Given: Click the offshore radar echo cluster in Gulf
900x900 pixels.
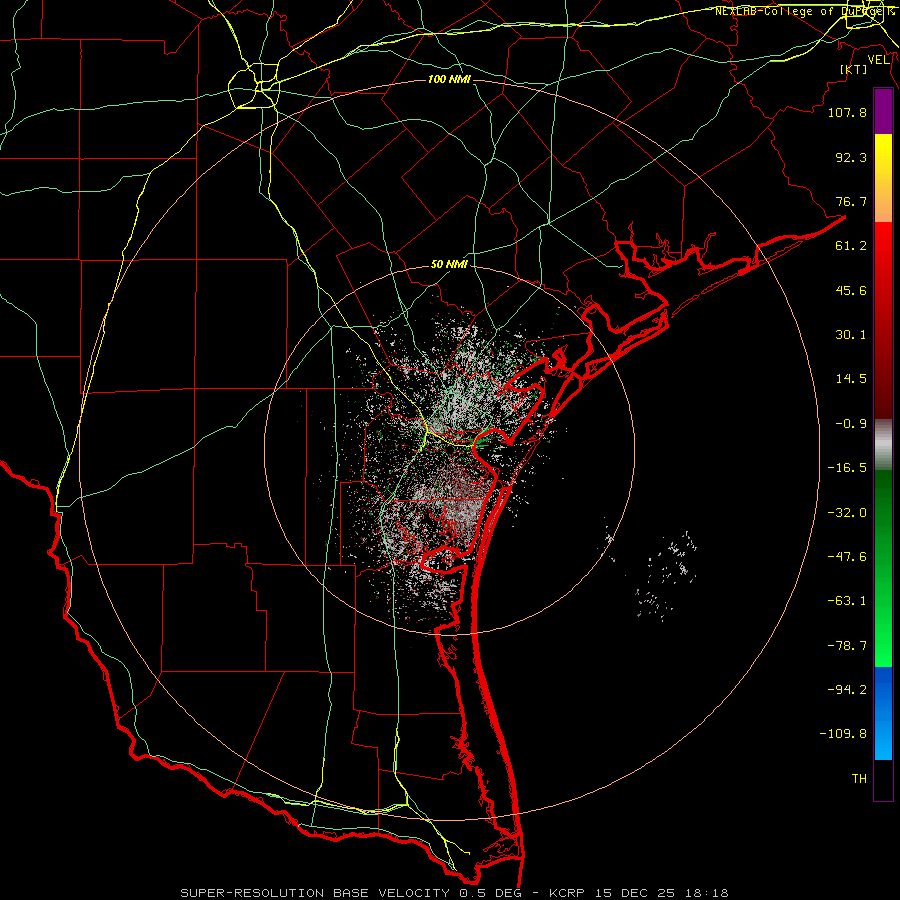Looking at the screenshot, I should [x=668, y=574].
